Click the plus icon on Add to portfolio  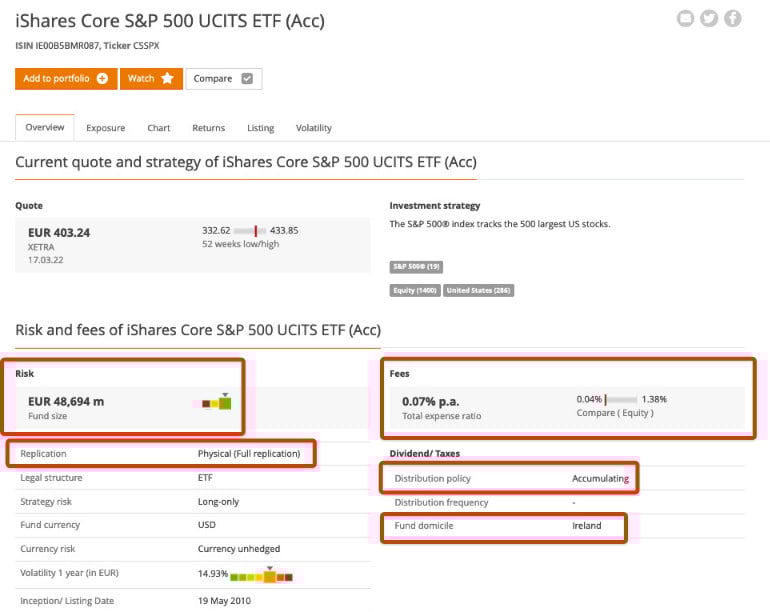[102, 79]
